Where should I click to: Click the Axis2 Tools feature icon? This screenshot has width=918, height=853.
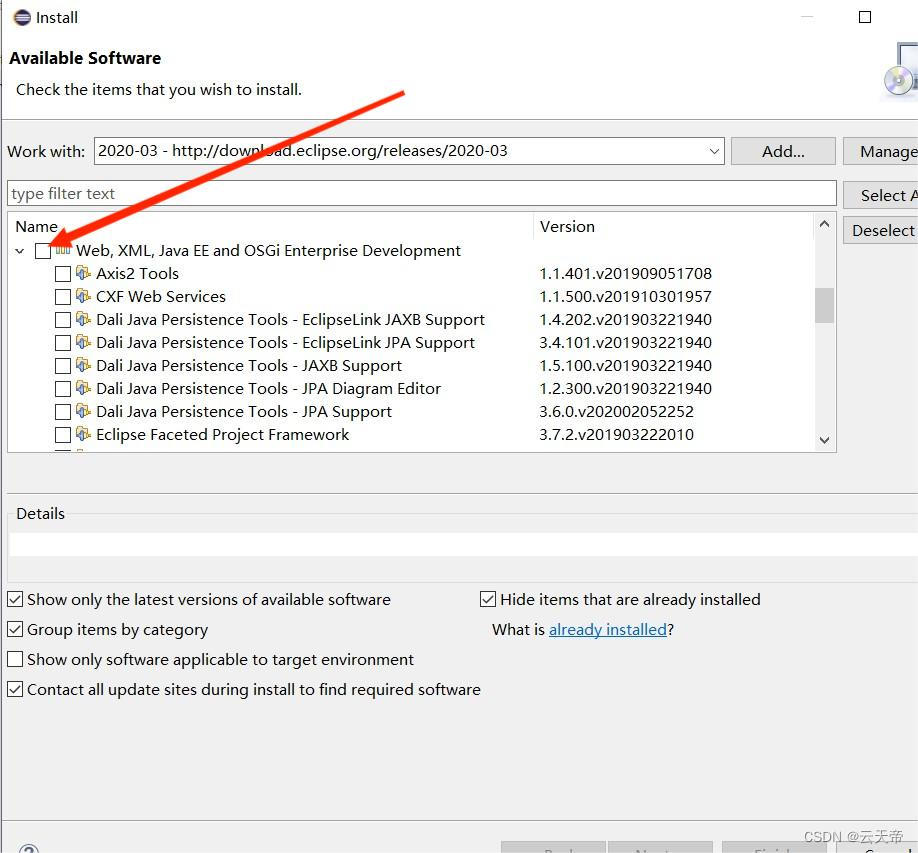tap(83, 273)
